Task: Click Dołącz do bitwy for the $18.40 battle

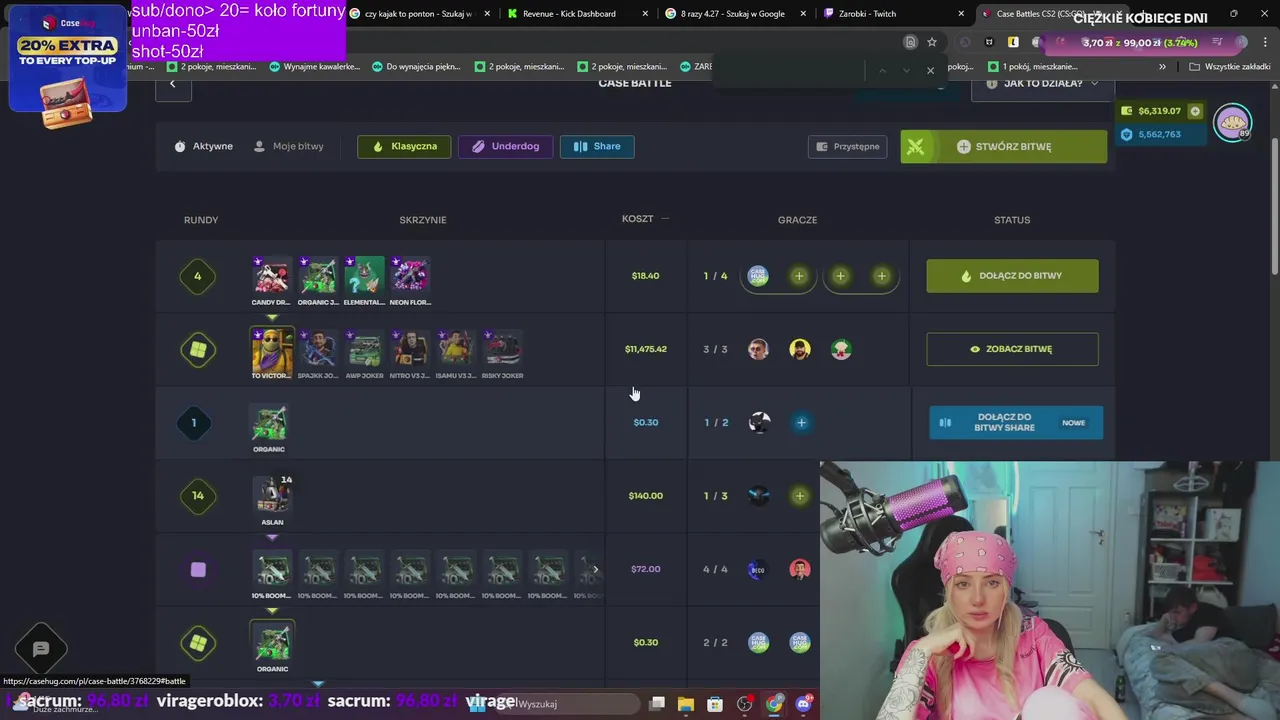Action: tap(1012, 276)
